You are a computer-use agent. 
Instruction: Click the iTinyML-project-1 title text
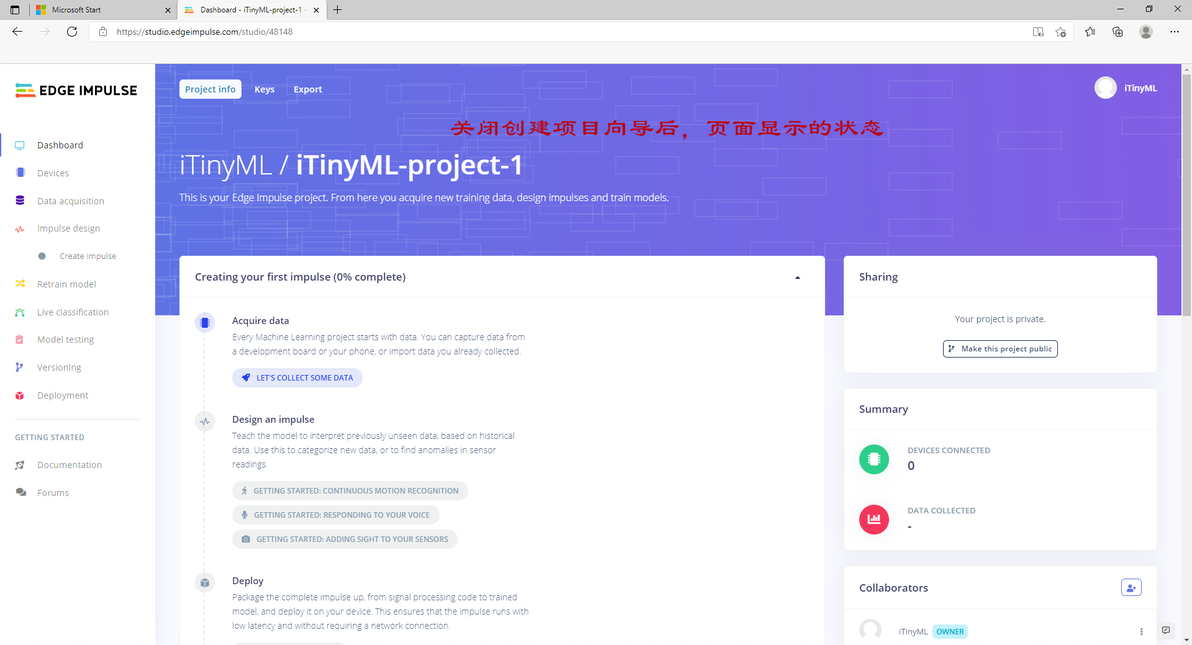tap(409, 165)
